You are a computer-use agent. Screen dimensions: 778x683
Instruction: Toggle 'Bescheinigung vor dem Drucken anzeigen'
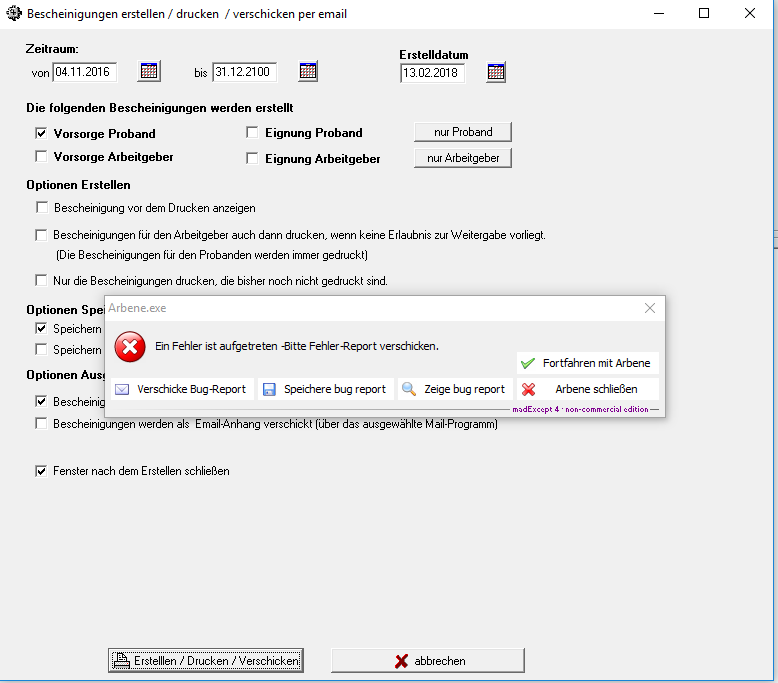pos(41,208)
